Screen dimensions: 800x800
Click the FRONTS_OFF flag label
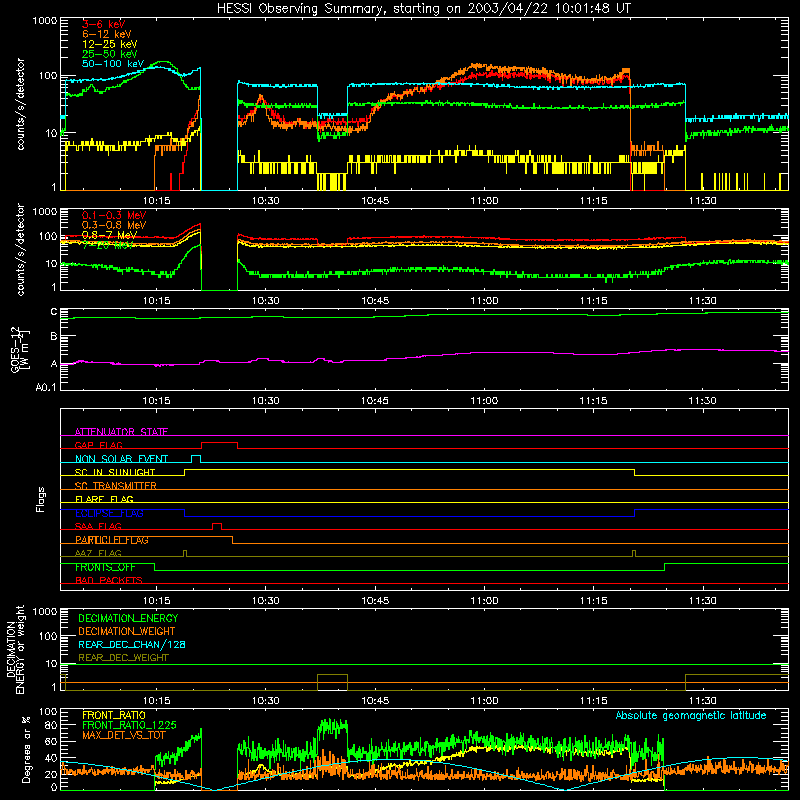[105, 567]
